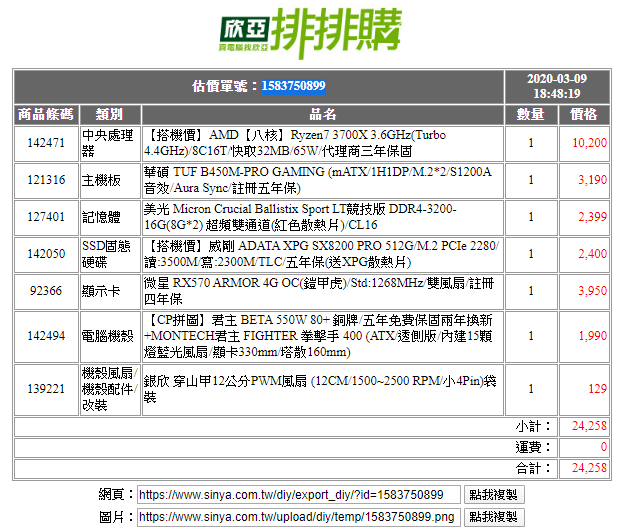This screenshot has height=530, width=622.
Task: Click the SSD固態硬碟 category cell
Action: [110, 254]
